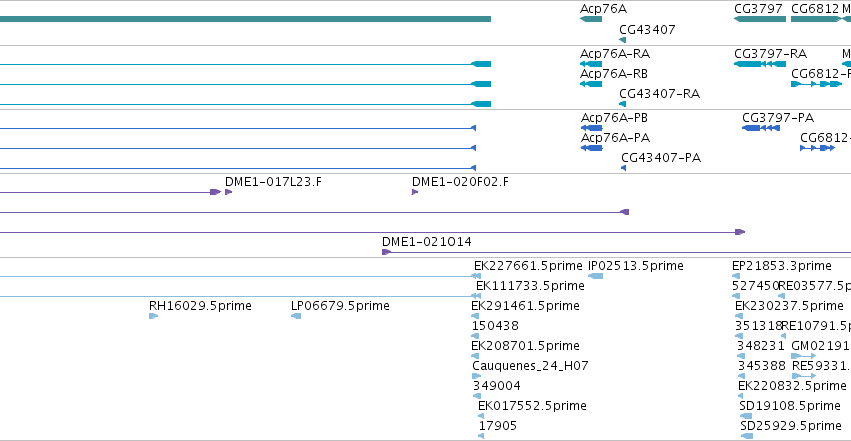This screenshot has height=441, width=851.
Task: Click the RH16029.5prime EST marker
Action: point(154,316)
